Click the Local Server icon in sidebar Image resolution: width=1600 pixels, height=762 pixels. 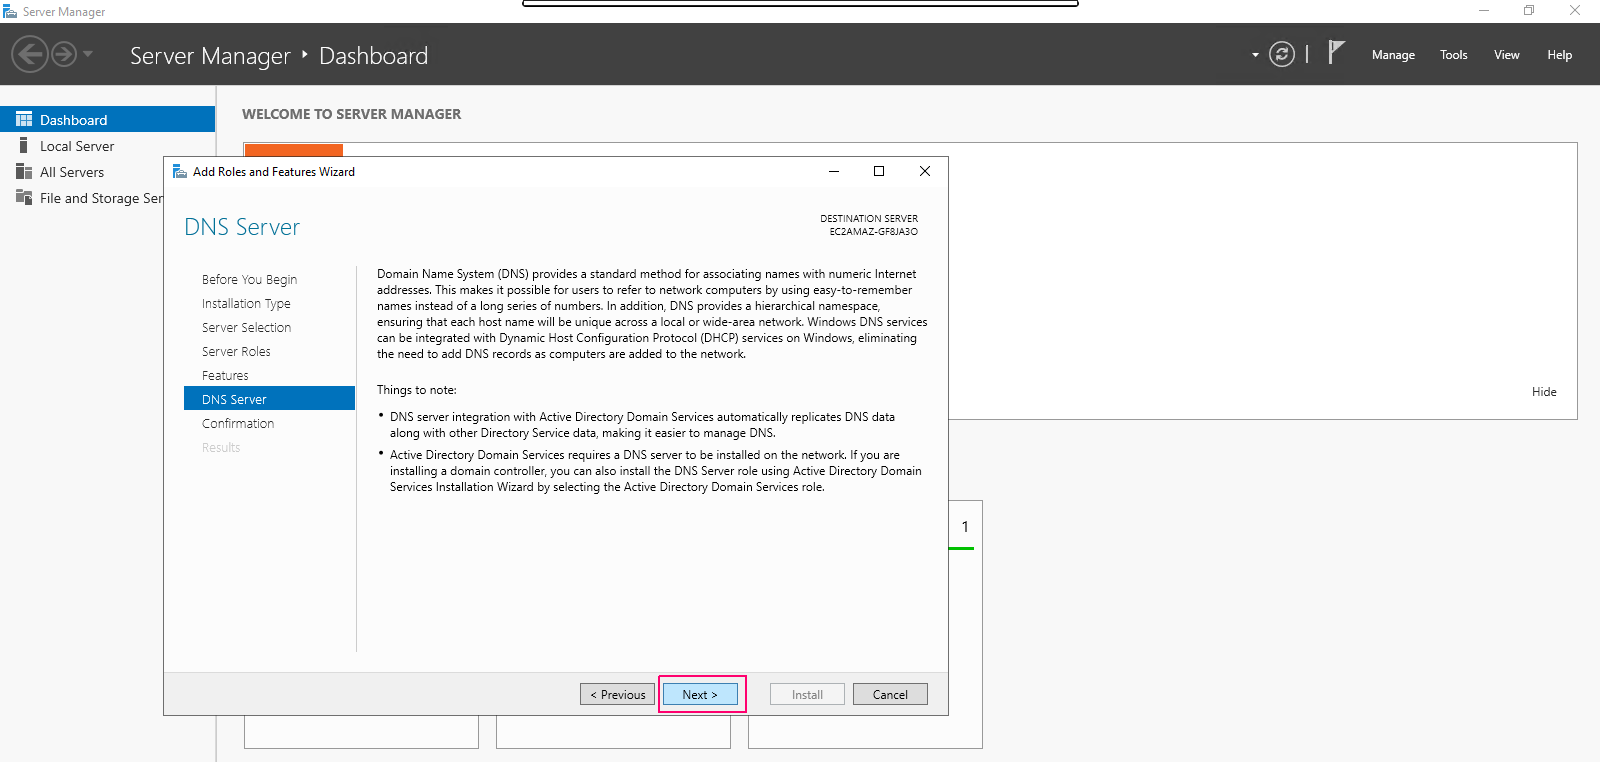point(24,145)
